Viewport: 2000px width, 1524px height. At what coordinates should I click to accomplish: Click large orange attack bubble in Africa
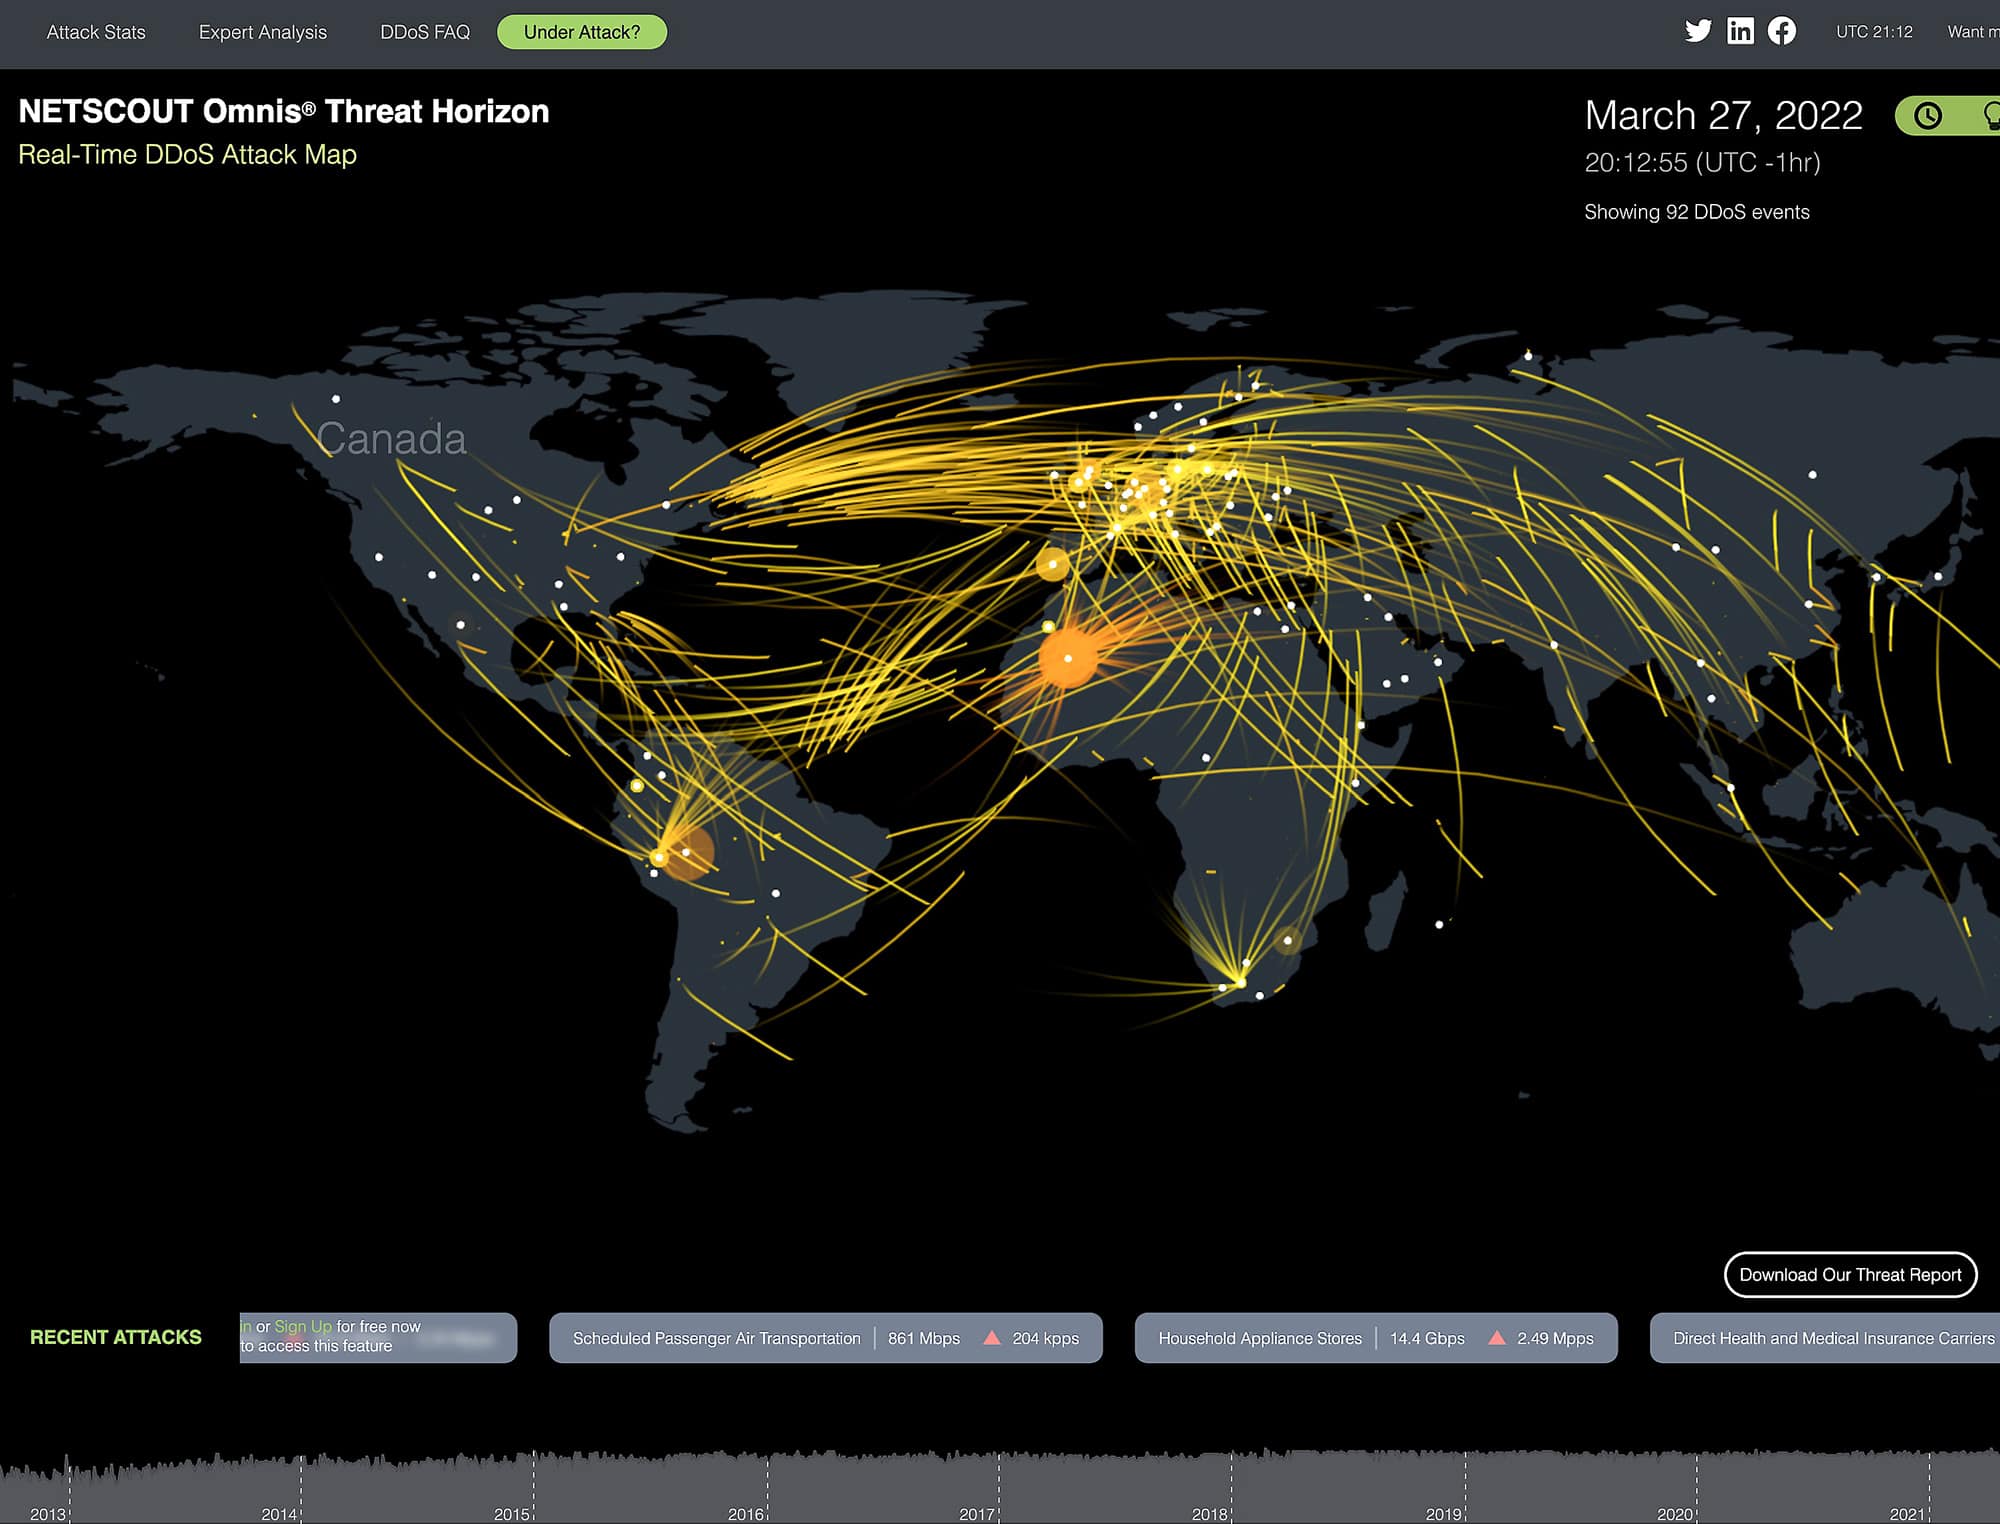pos(1068,658)
